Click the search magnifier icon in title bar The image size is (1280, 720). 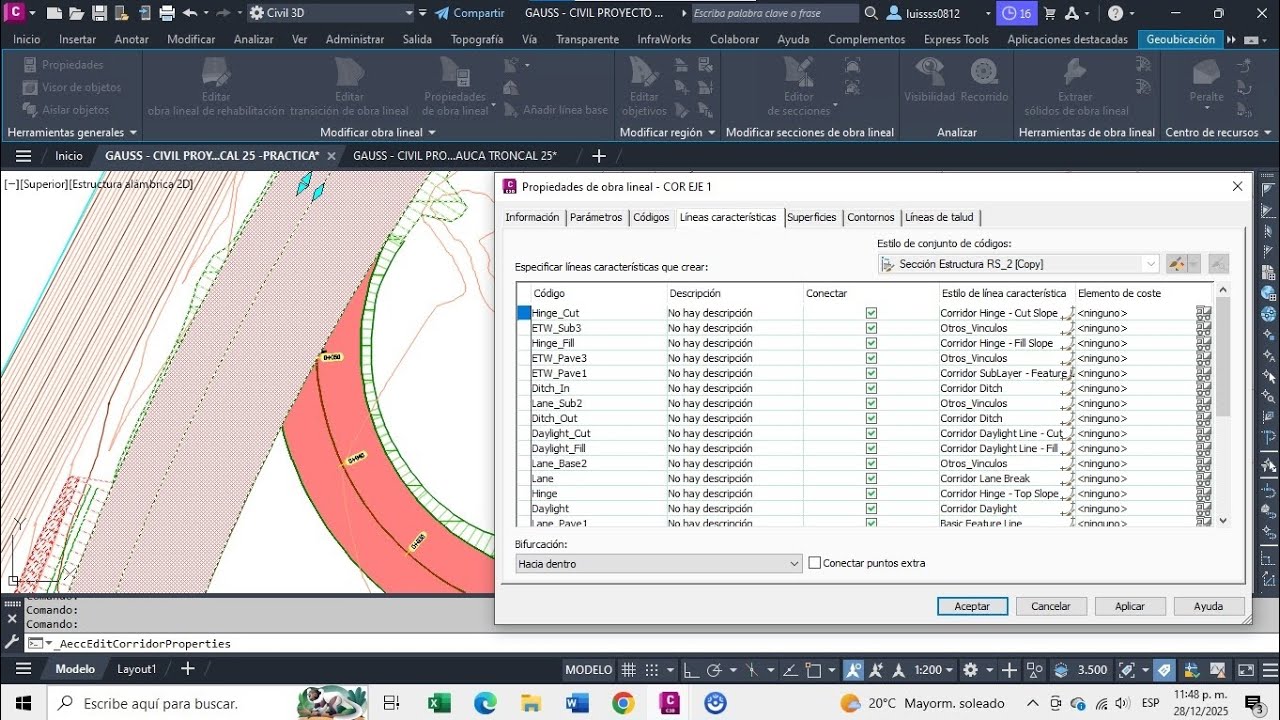(871, 13)
